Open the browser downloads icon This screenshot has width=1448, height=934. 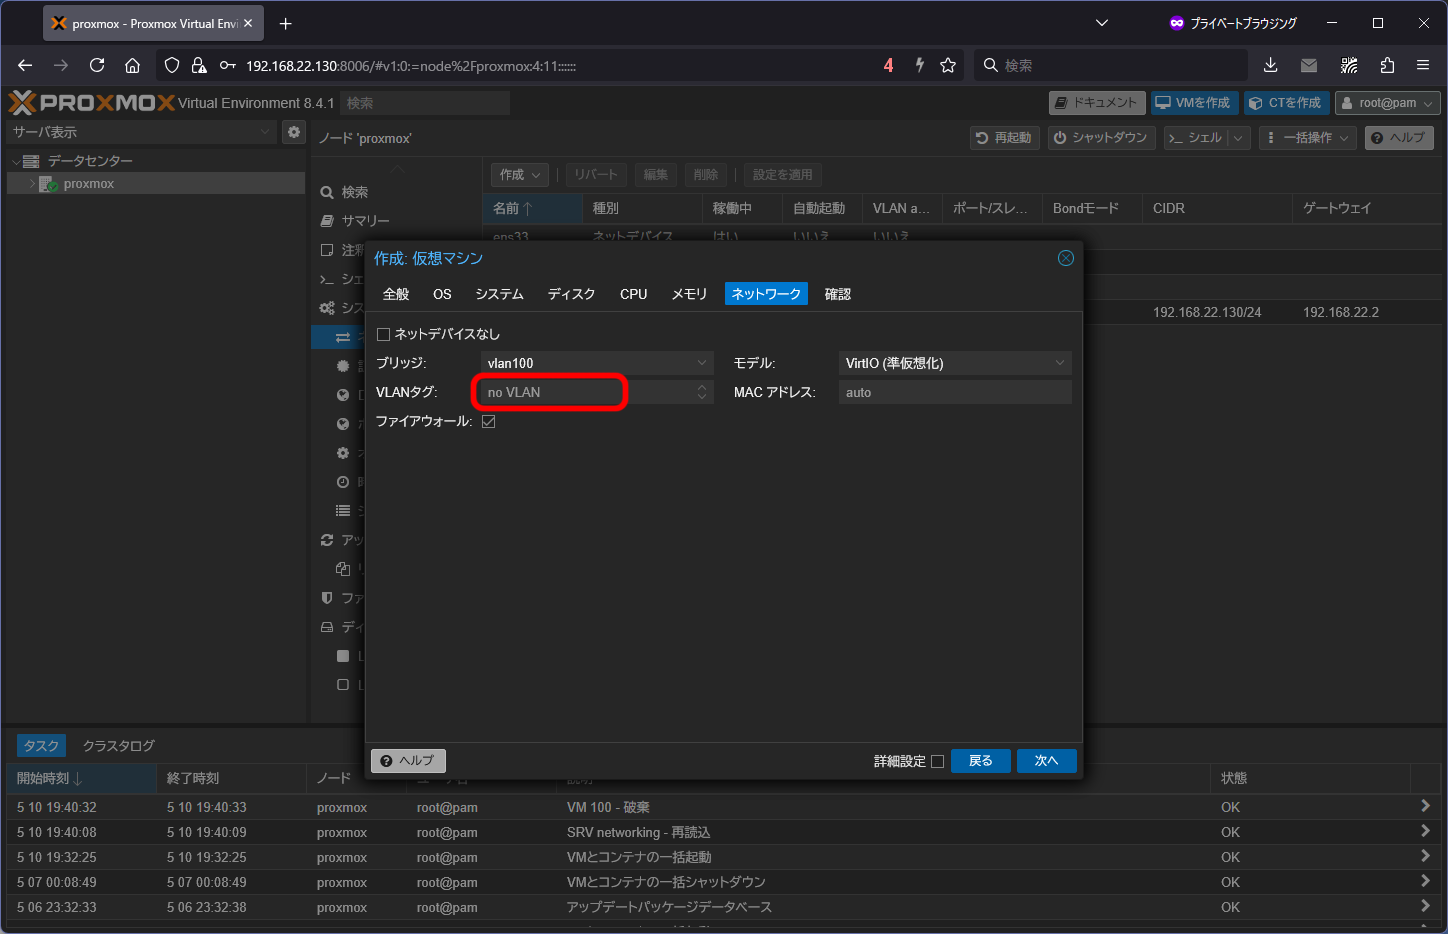point(1270,65)
